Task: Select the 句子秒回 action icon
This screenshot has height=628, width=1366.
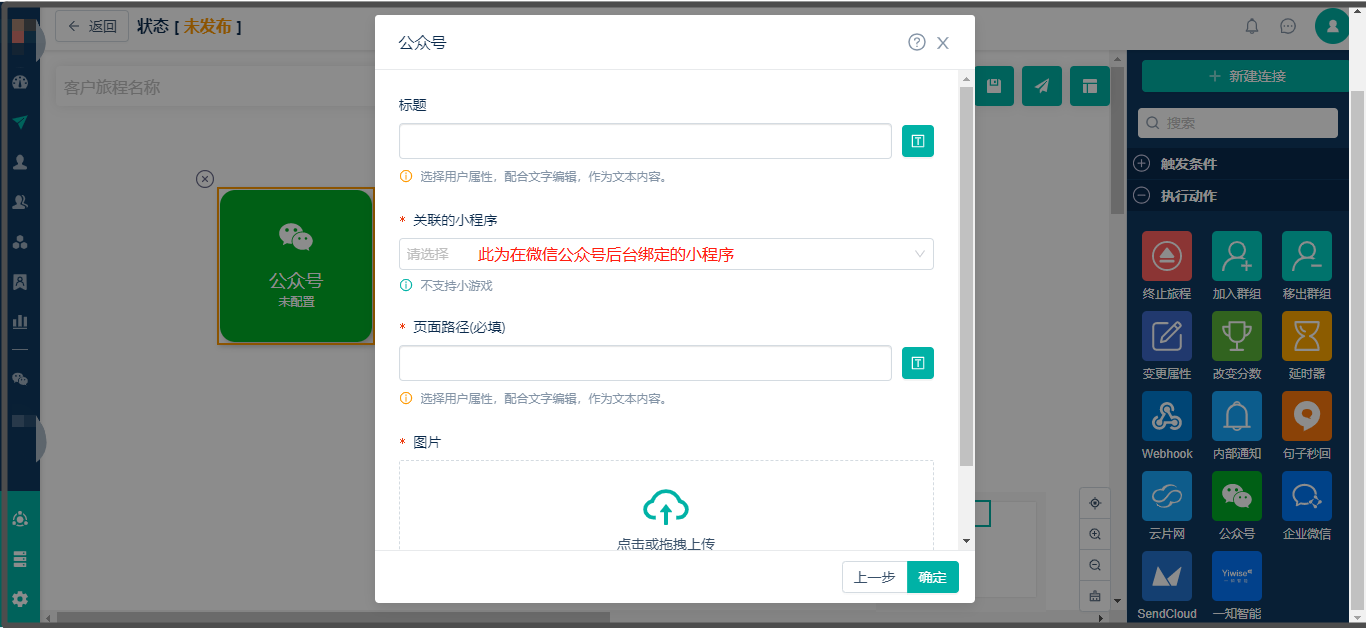Action: click(1307, 416)
